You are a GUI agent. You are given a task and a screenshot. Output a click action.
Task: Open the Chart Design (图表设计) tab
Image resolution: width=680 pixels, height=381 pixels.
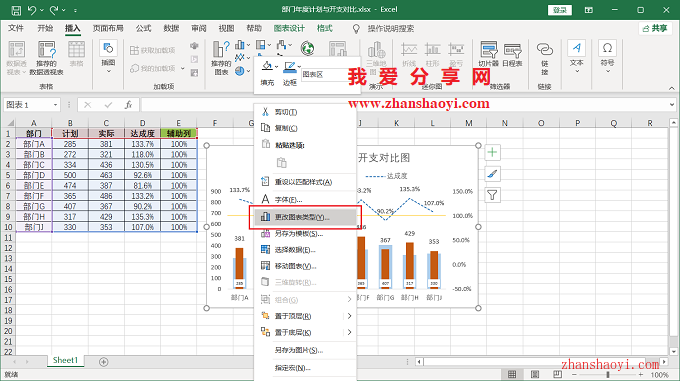coord(289,29)
